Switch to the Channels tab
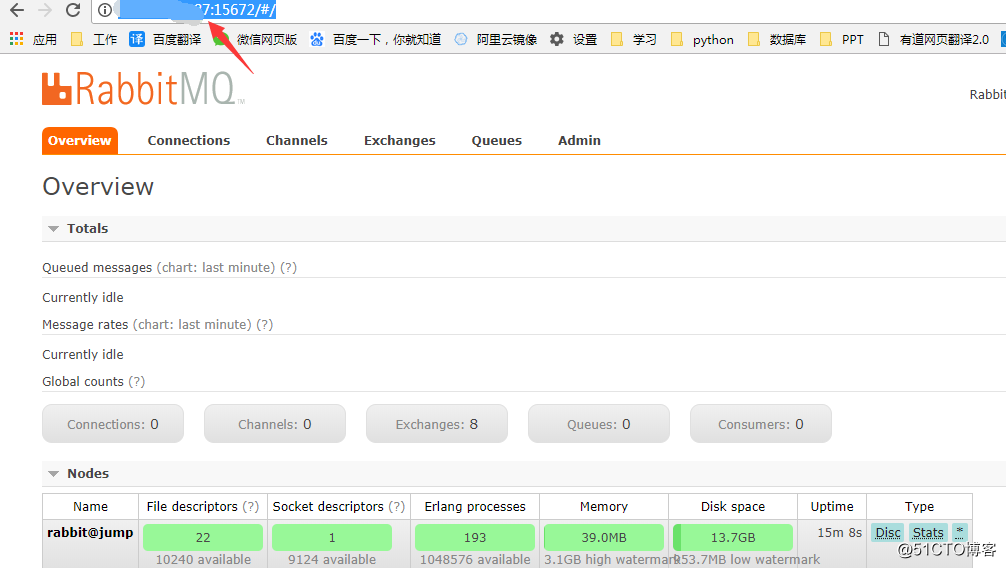Viewport: 1006px width, 568px height. [x=296, y=141]
